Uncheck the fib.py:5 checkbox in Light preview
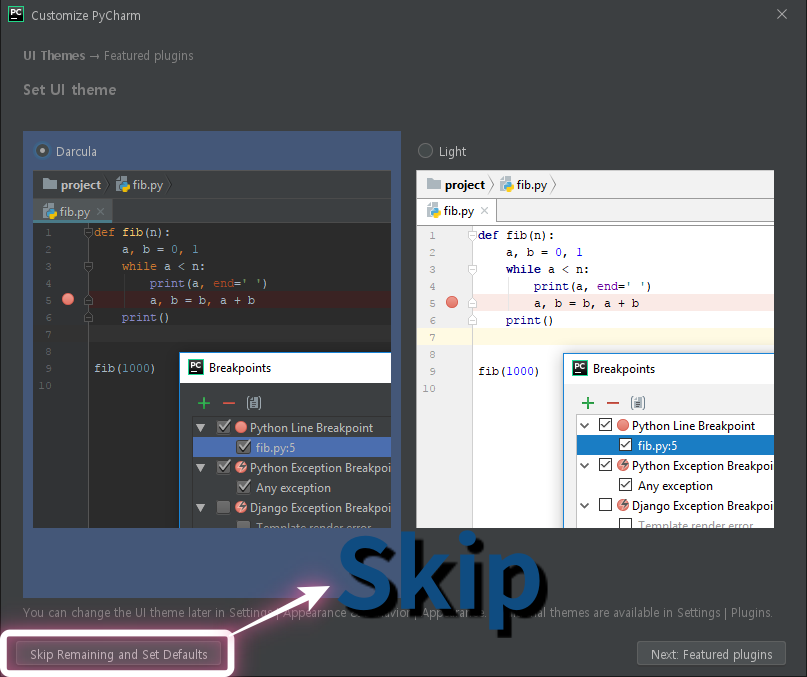The image size is (807, 677). pyautogui.click(x=625, y=444)
